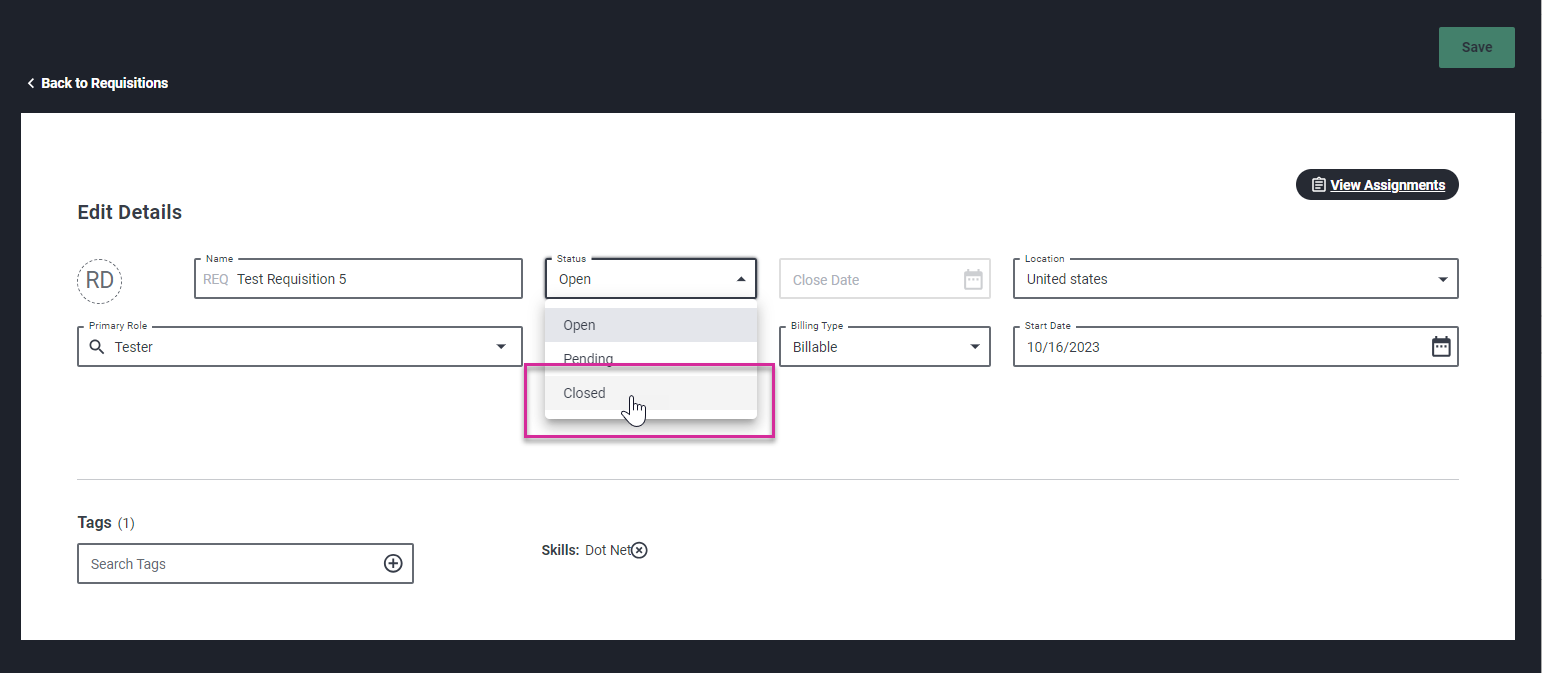Edit the Name field Test Requisition 5
This screenshot has width=1542, height=673.
click(358, 279)
